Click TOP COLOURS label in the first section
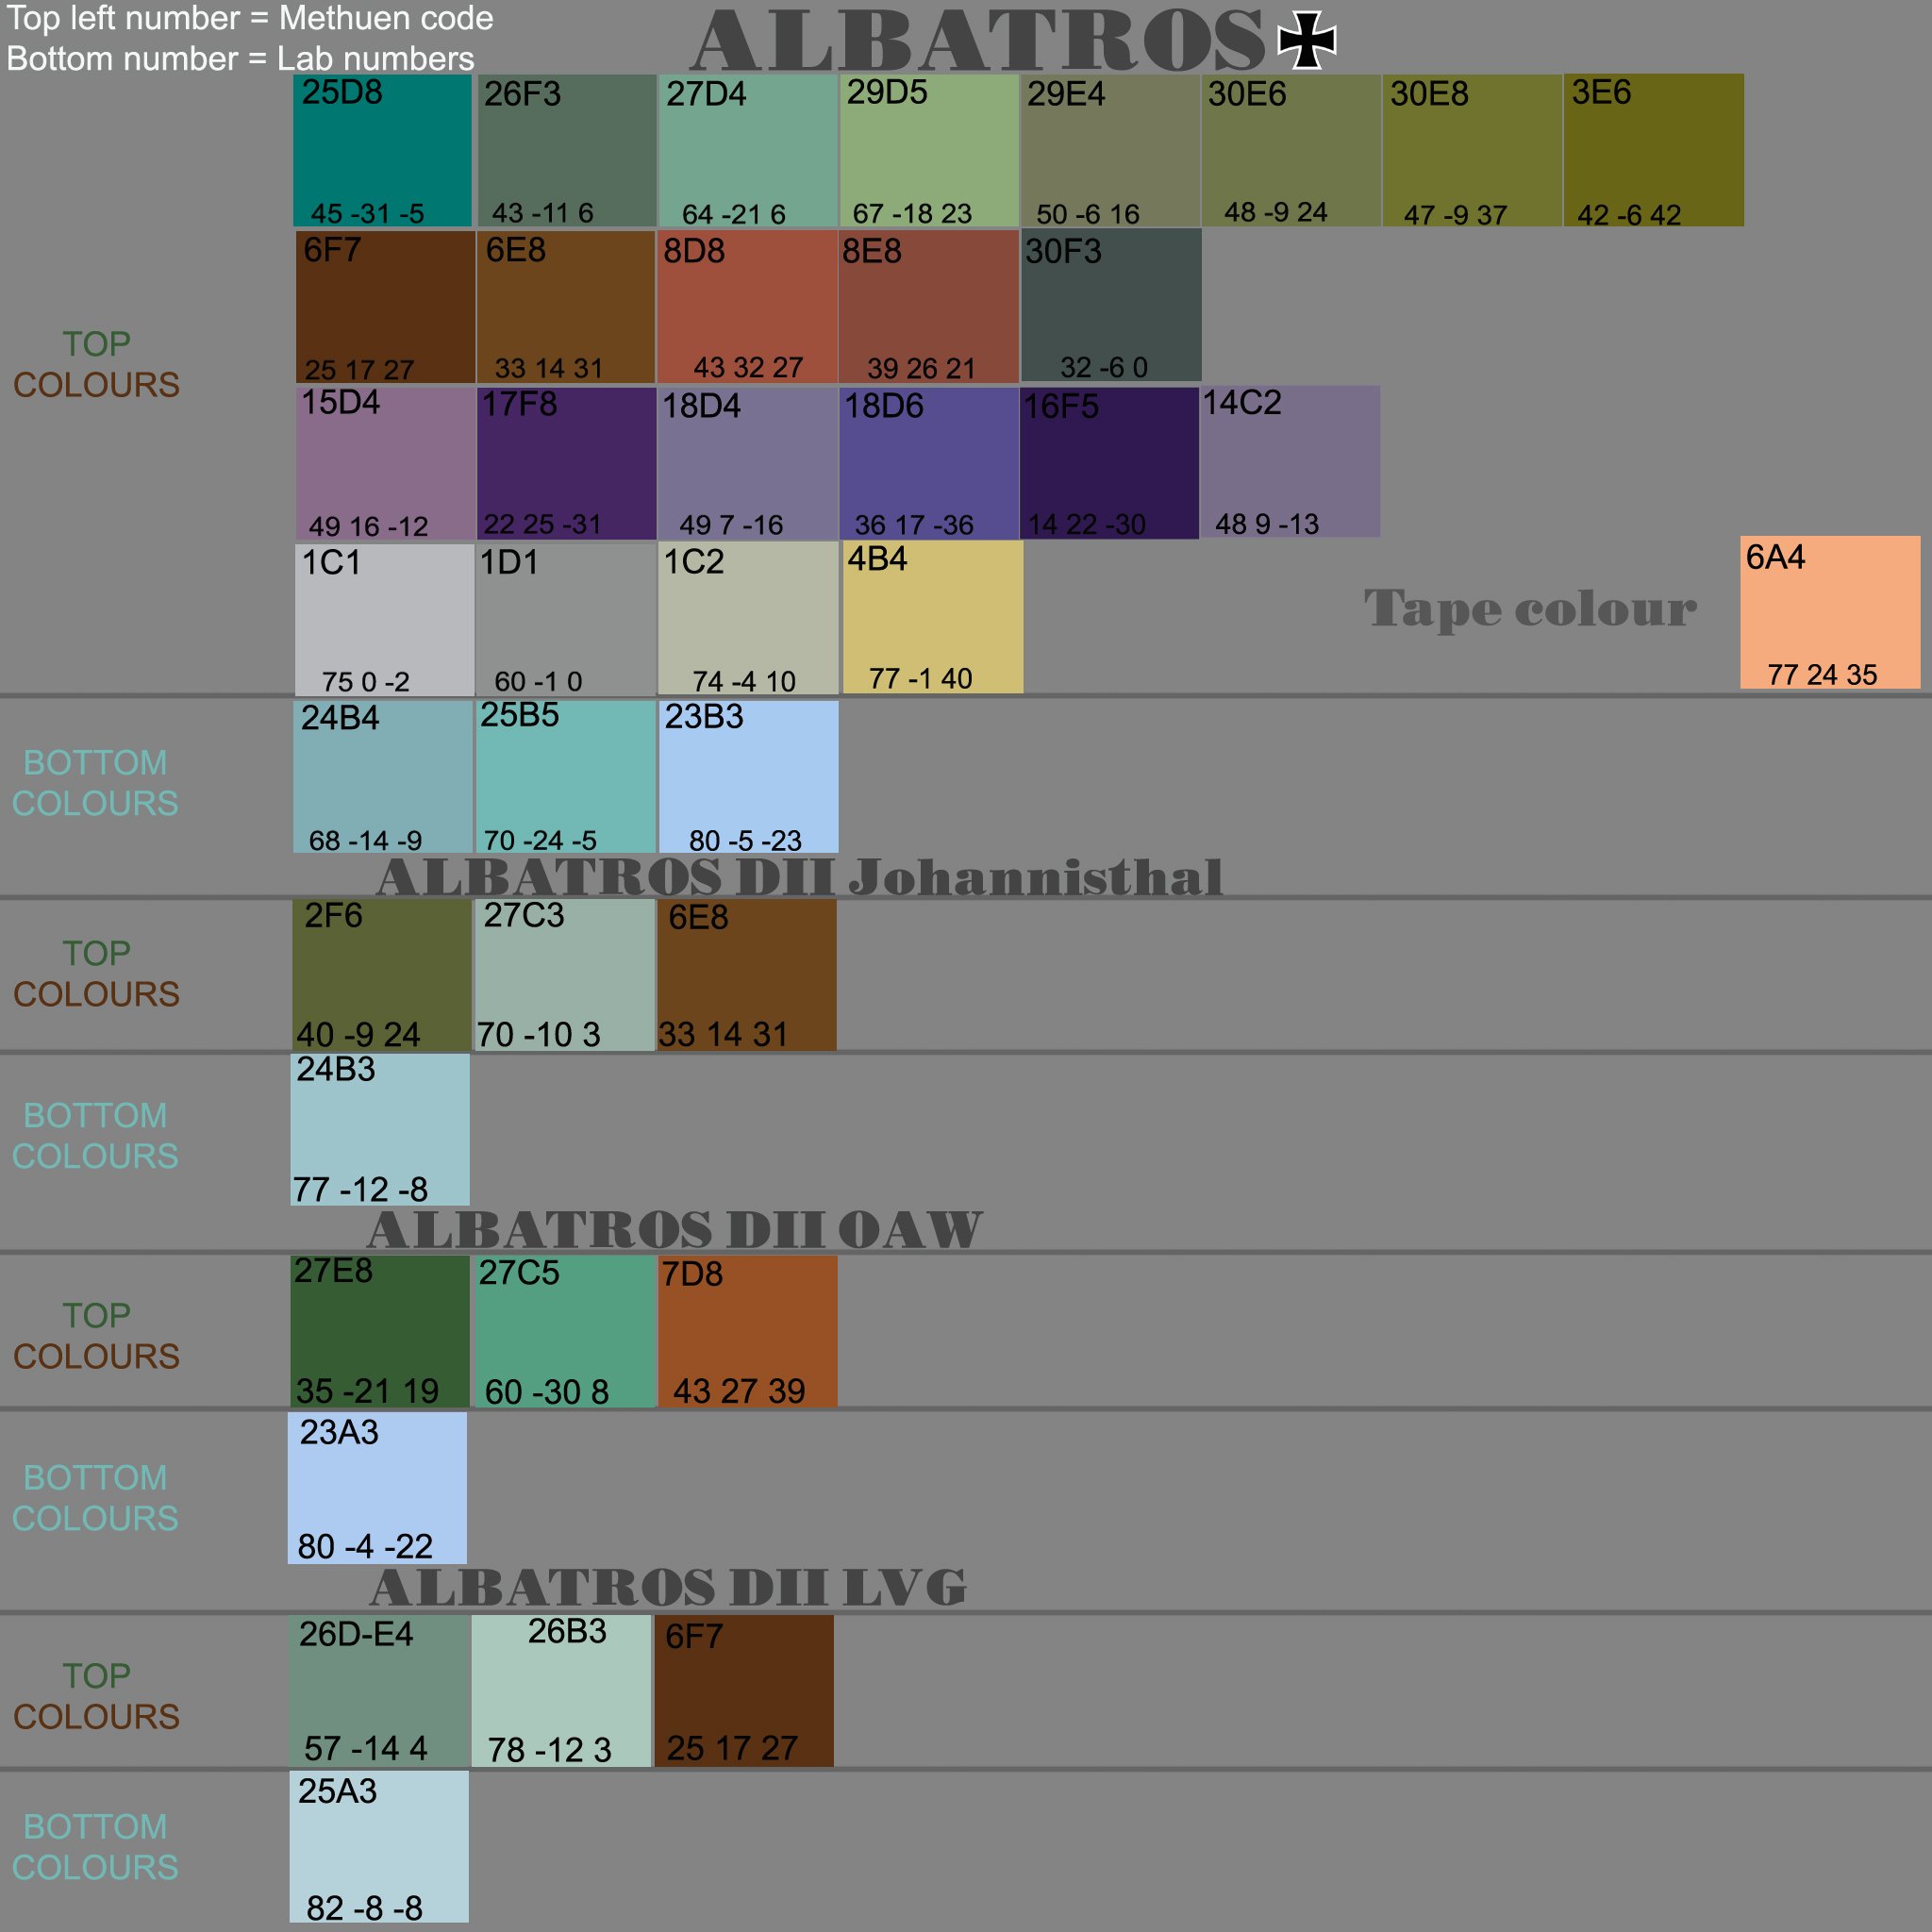This screenshot has height=1932, width=1932. [96, 364]
